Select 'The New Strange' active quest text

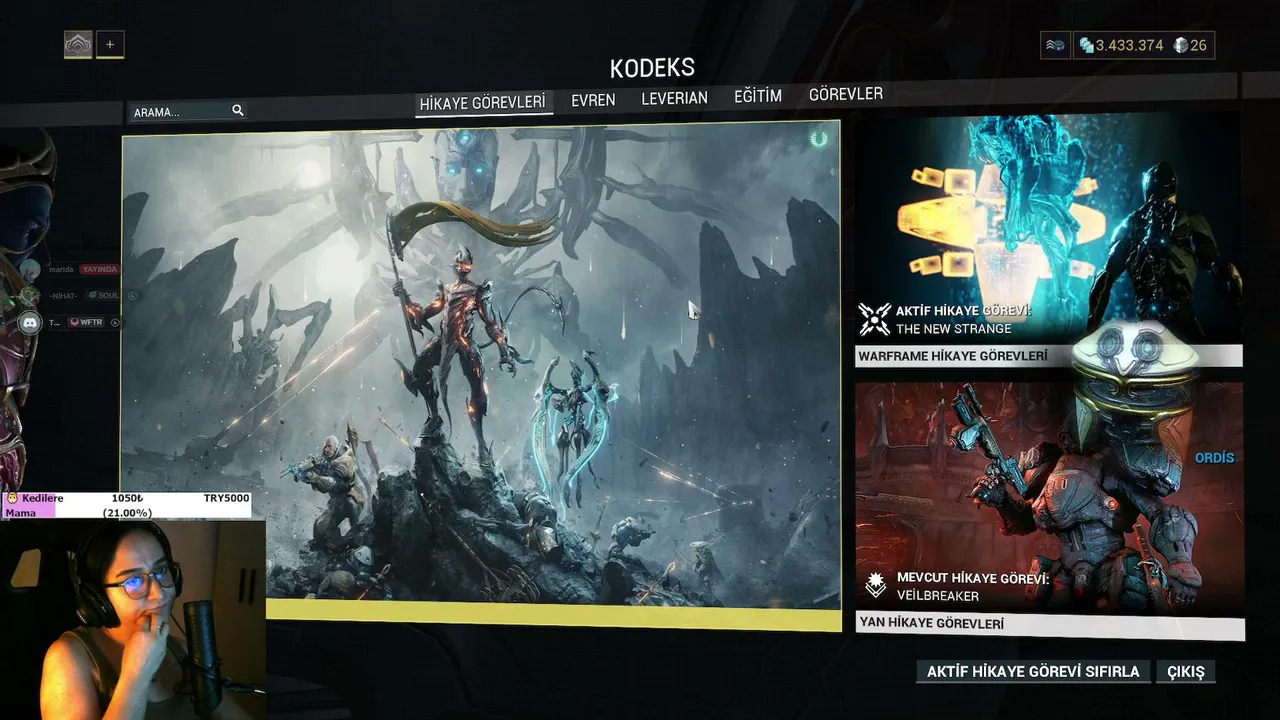click(953, 329)
